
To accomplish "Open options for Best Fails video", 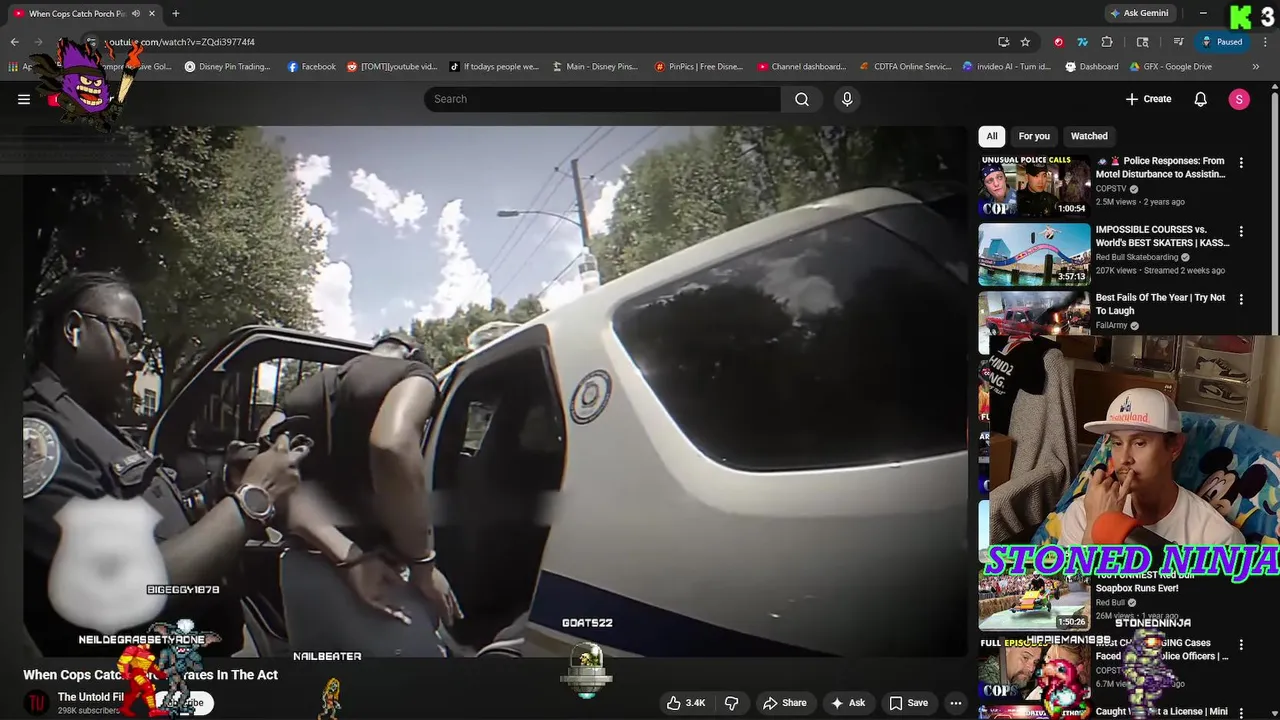I will tap(1241, 299).
